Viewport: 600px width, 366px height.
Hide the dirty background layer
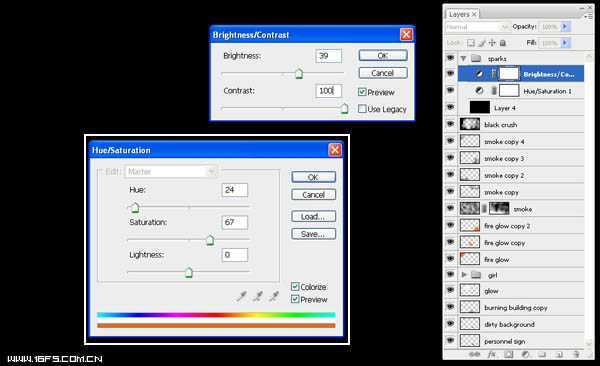[x=450, y=324]
